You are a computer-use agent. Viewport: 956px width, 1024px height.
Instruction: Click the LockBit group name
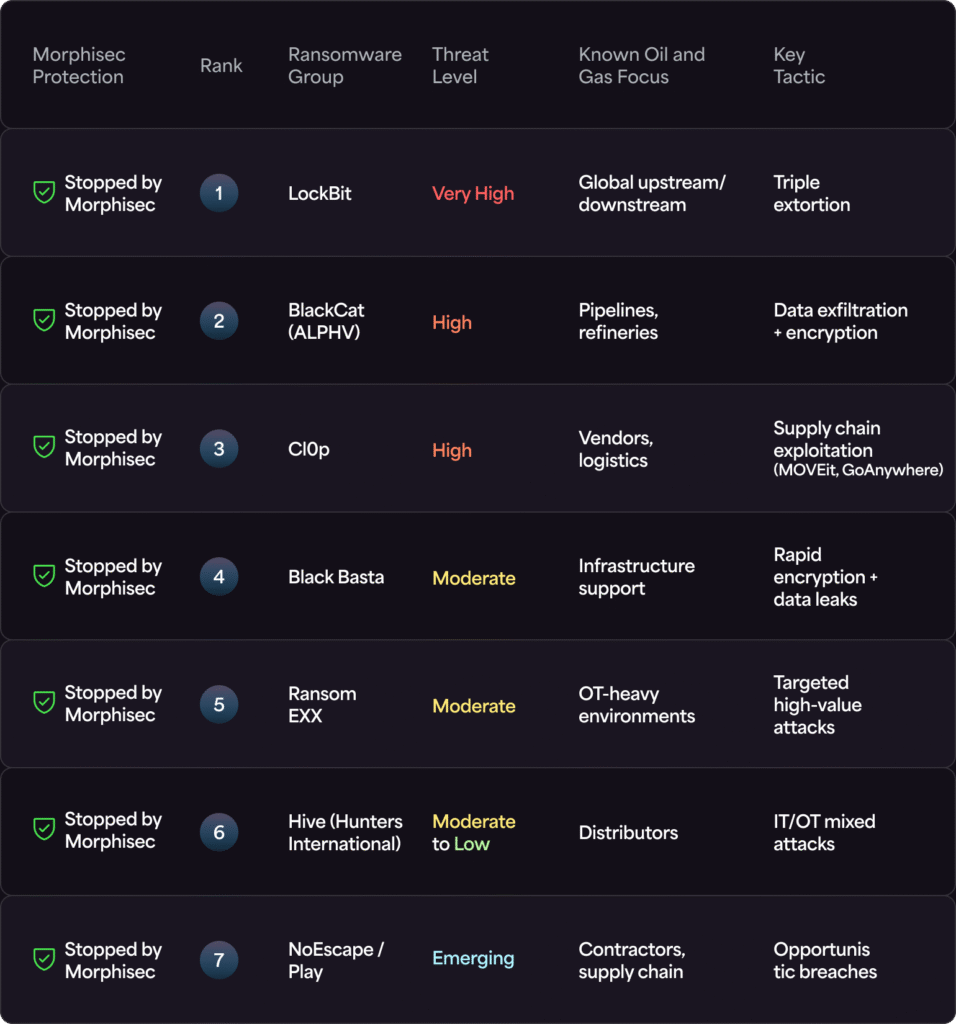tap(320, 194)
